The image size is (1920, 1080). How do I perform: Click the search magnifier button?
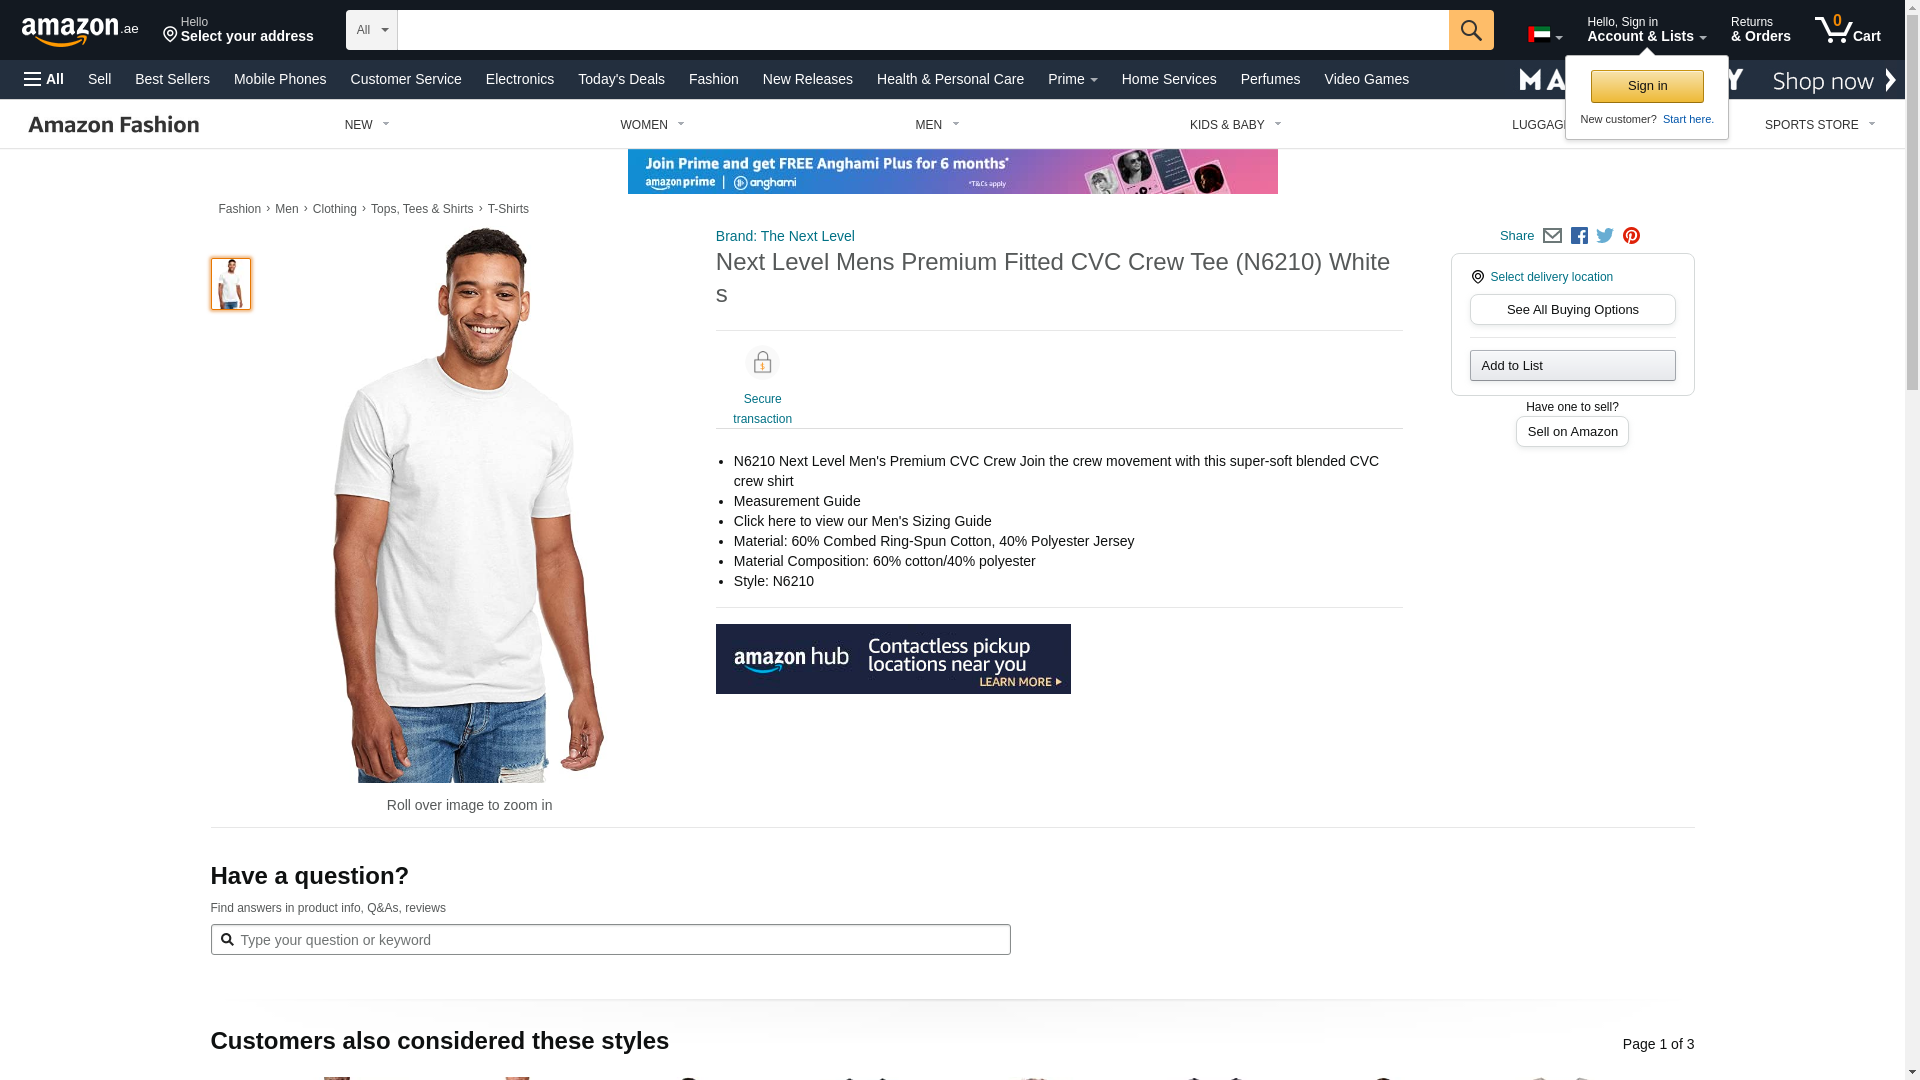1471,30
